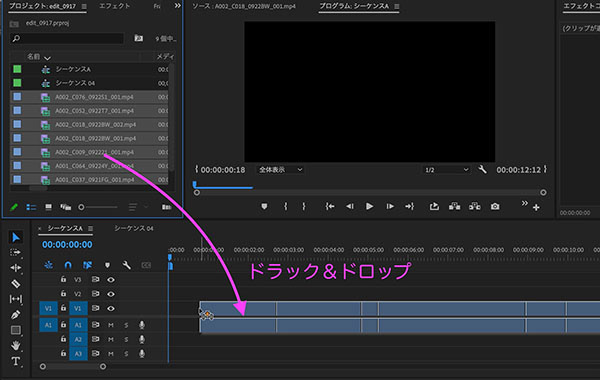Select the プログラム: シーケンスA tab
The height and width of the screenshot is (380, 600).
coord(354,6)
